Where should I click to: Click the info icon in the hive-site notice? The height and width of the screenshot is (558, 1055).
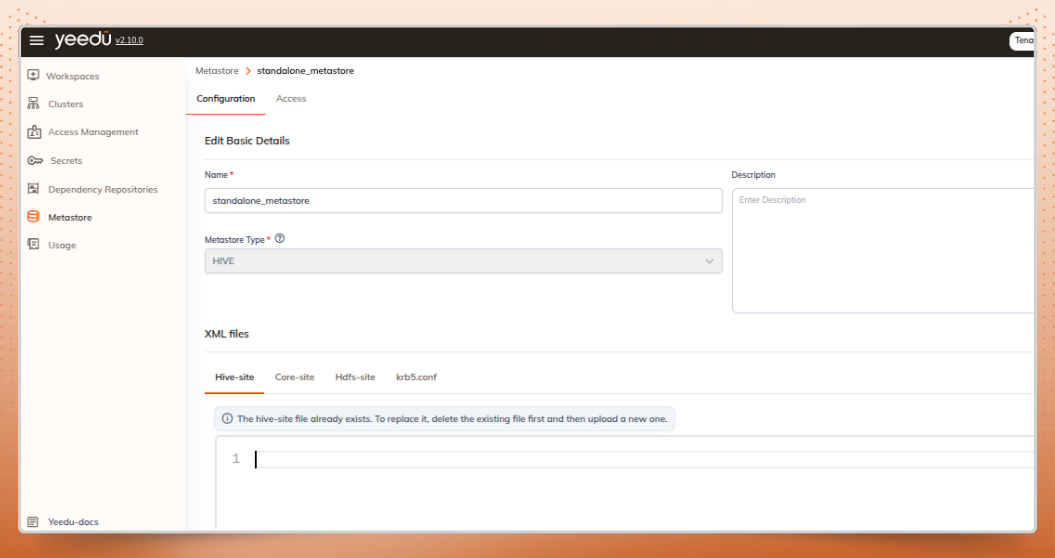pos(227,419)
